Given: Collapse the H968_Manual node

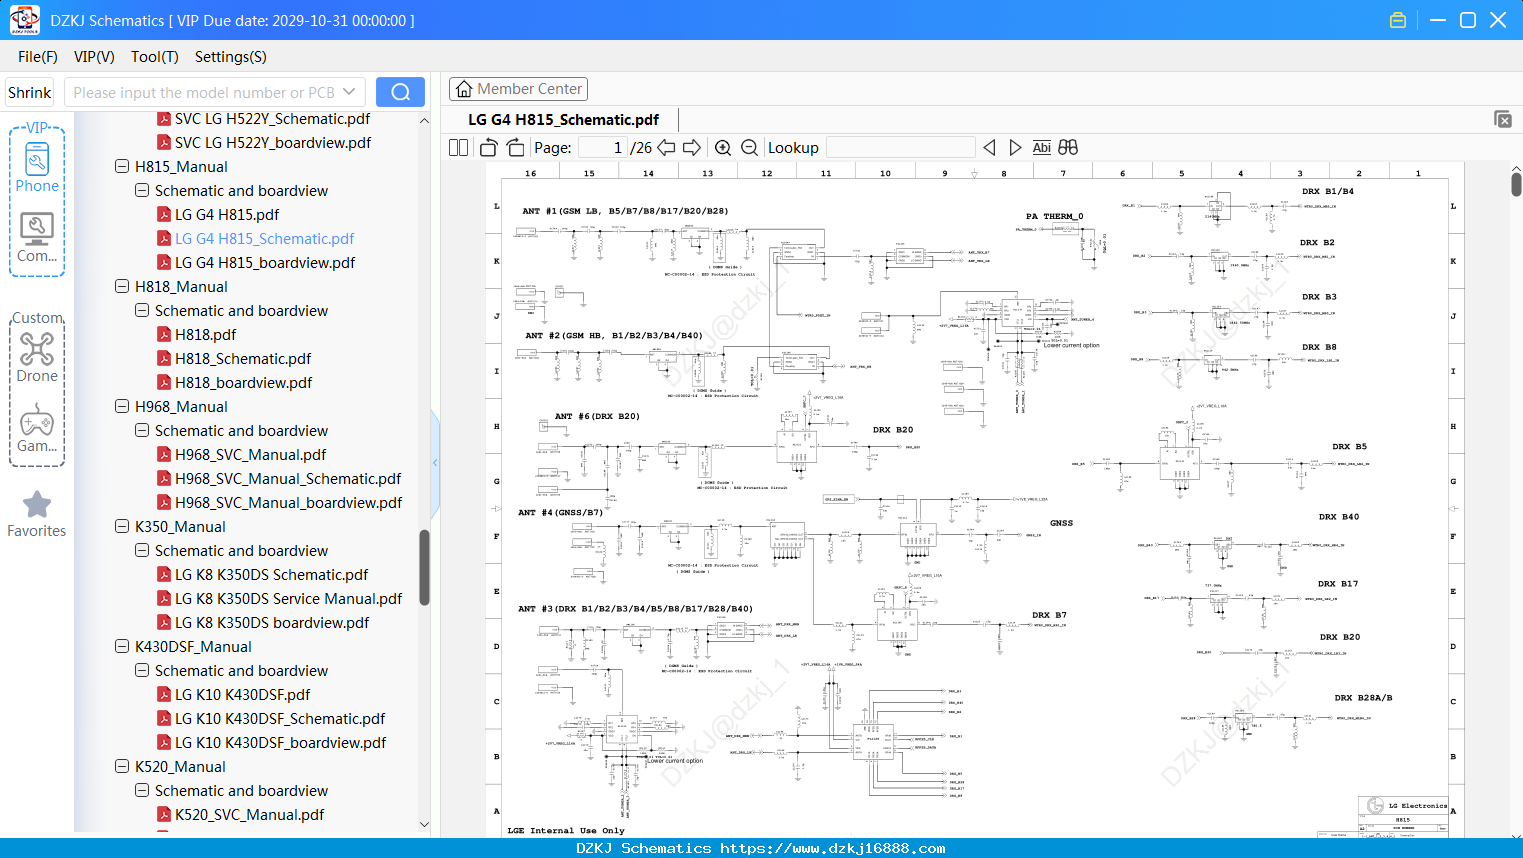Looking at the screenshot, I should click(x=122, y=406).
